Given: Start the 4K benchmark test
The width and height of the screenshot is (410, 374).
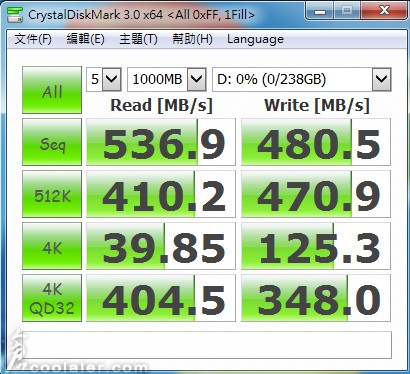Looking at the screenshot, I should click(52, 246).
